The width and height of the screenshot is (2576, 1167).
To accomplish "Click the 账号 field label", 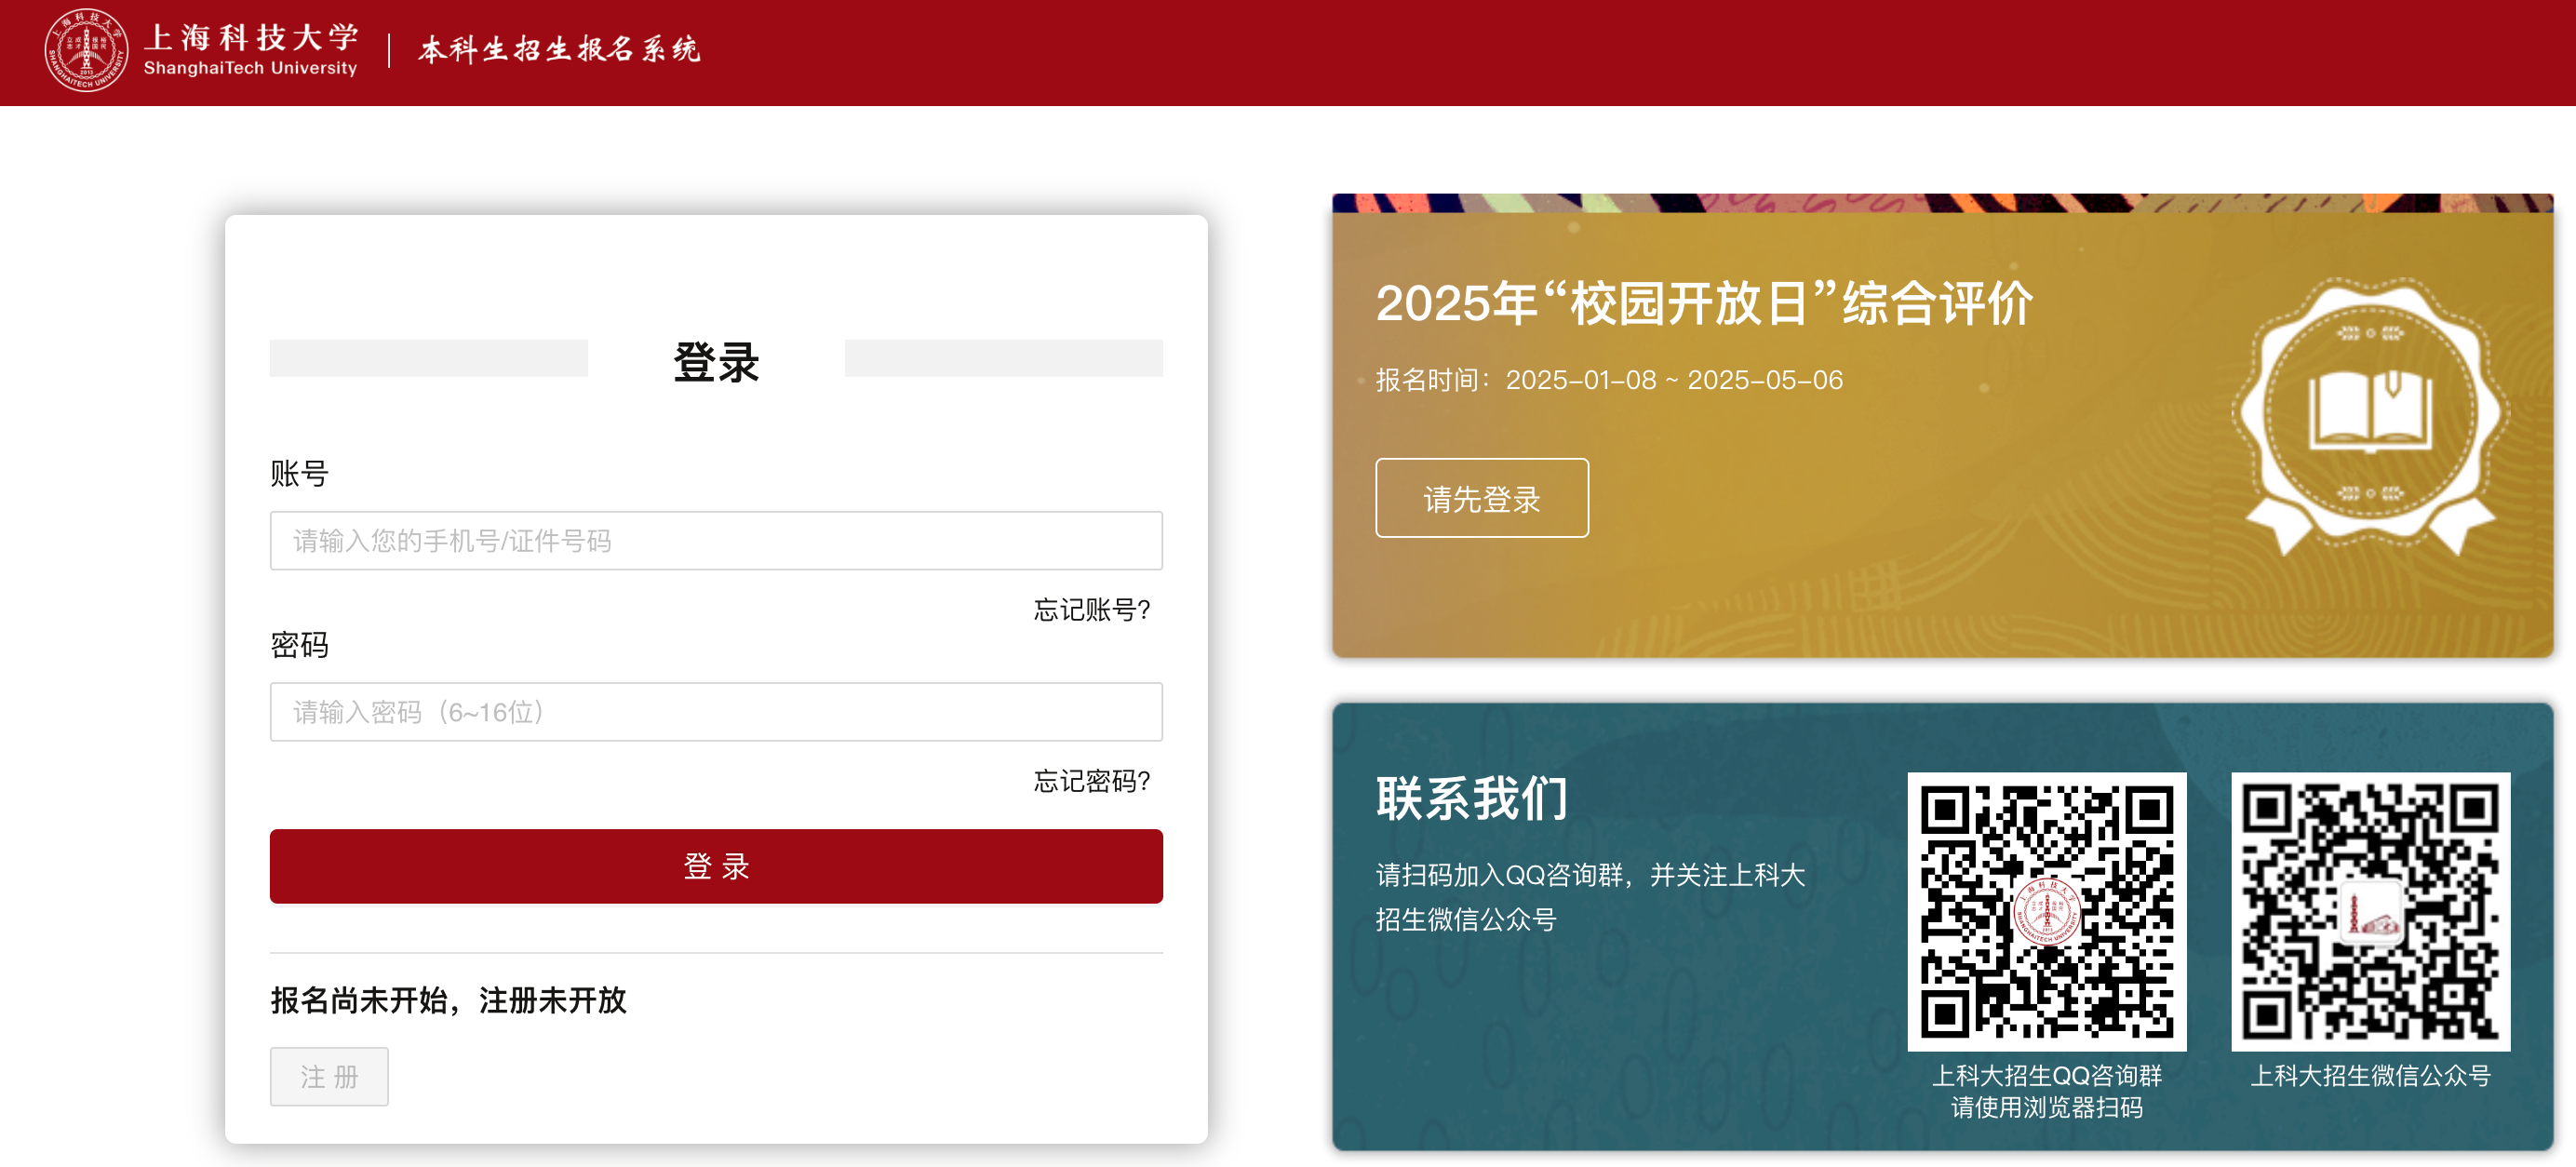I will tap(299, 474).
